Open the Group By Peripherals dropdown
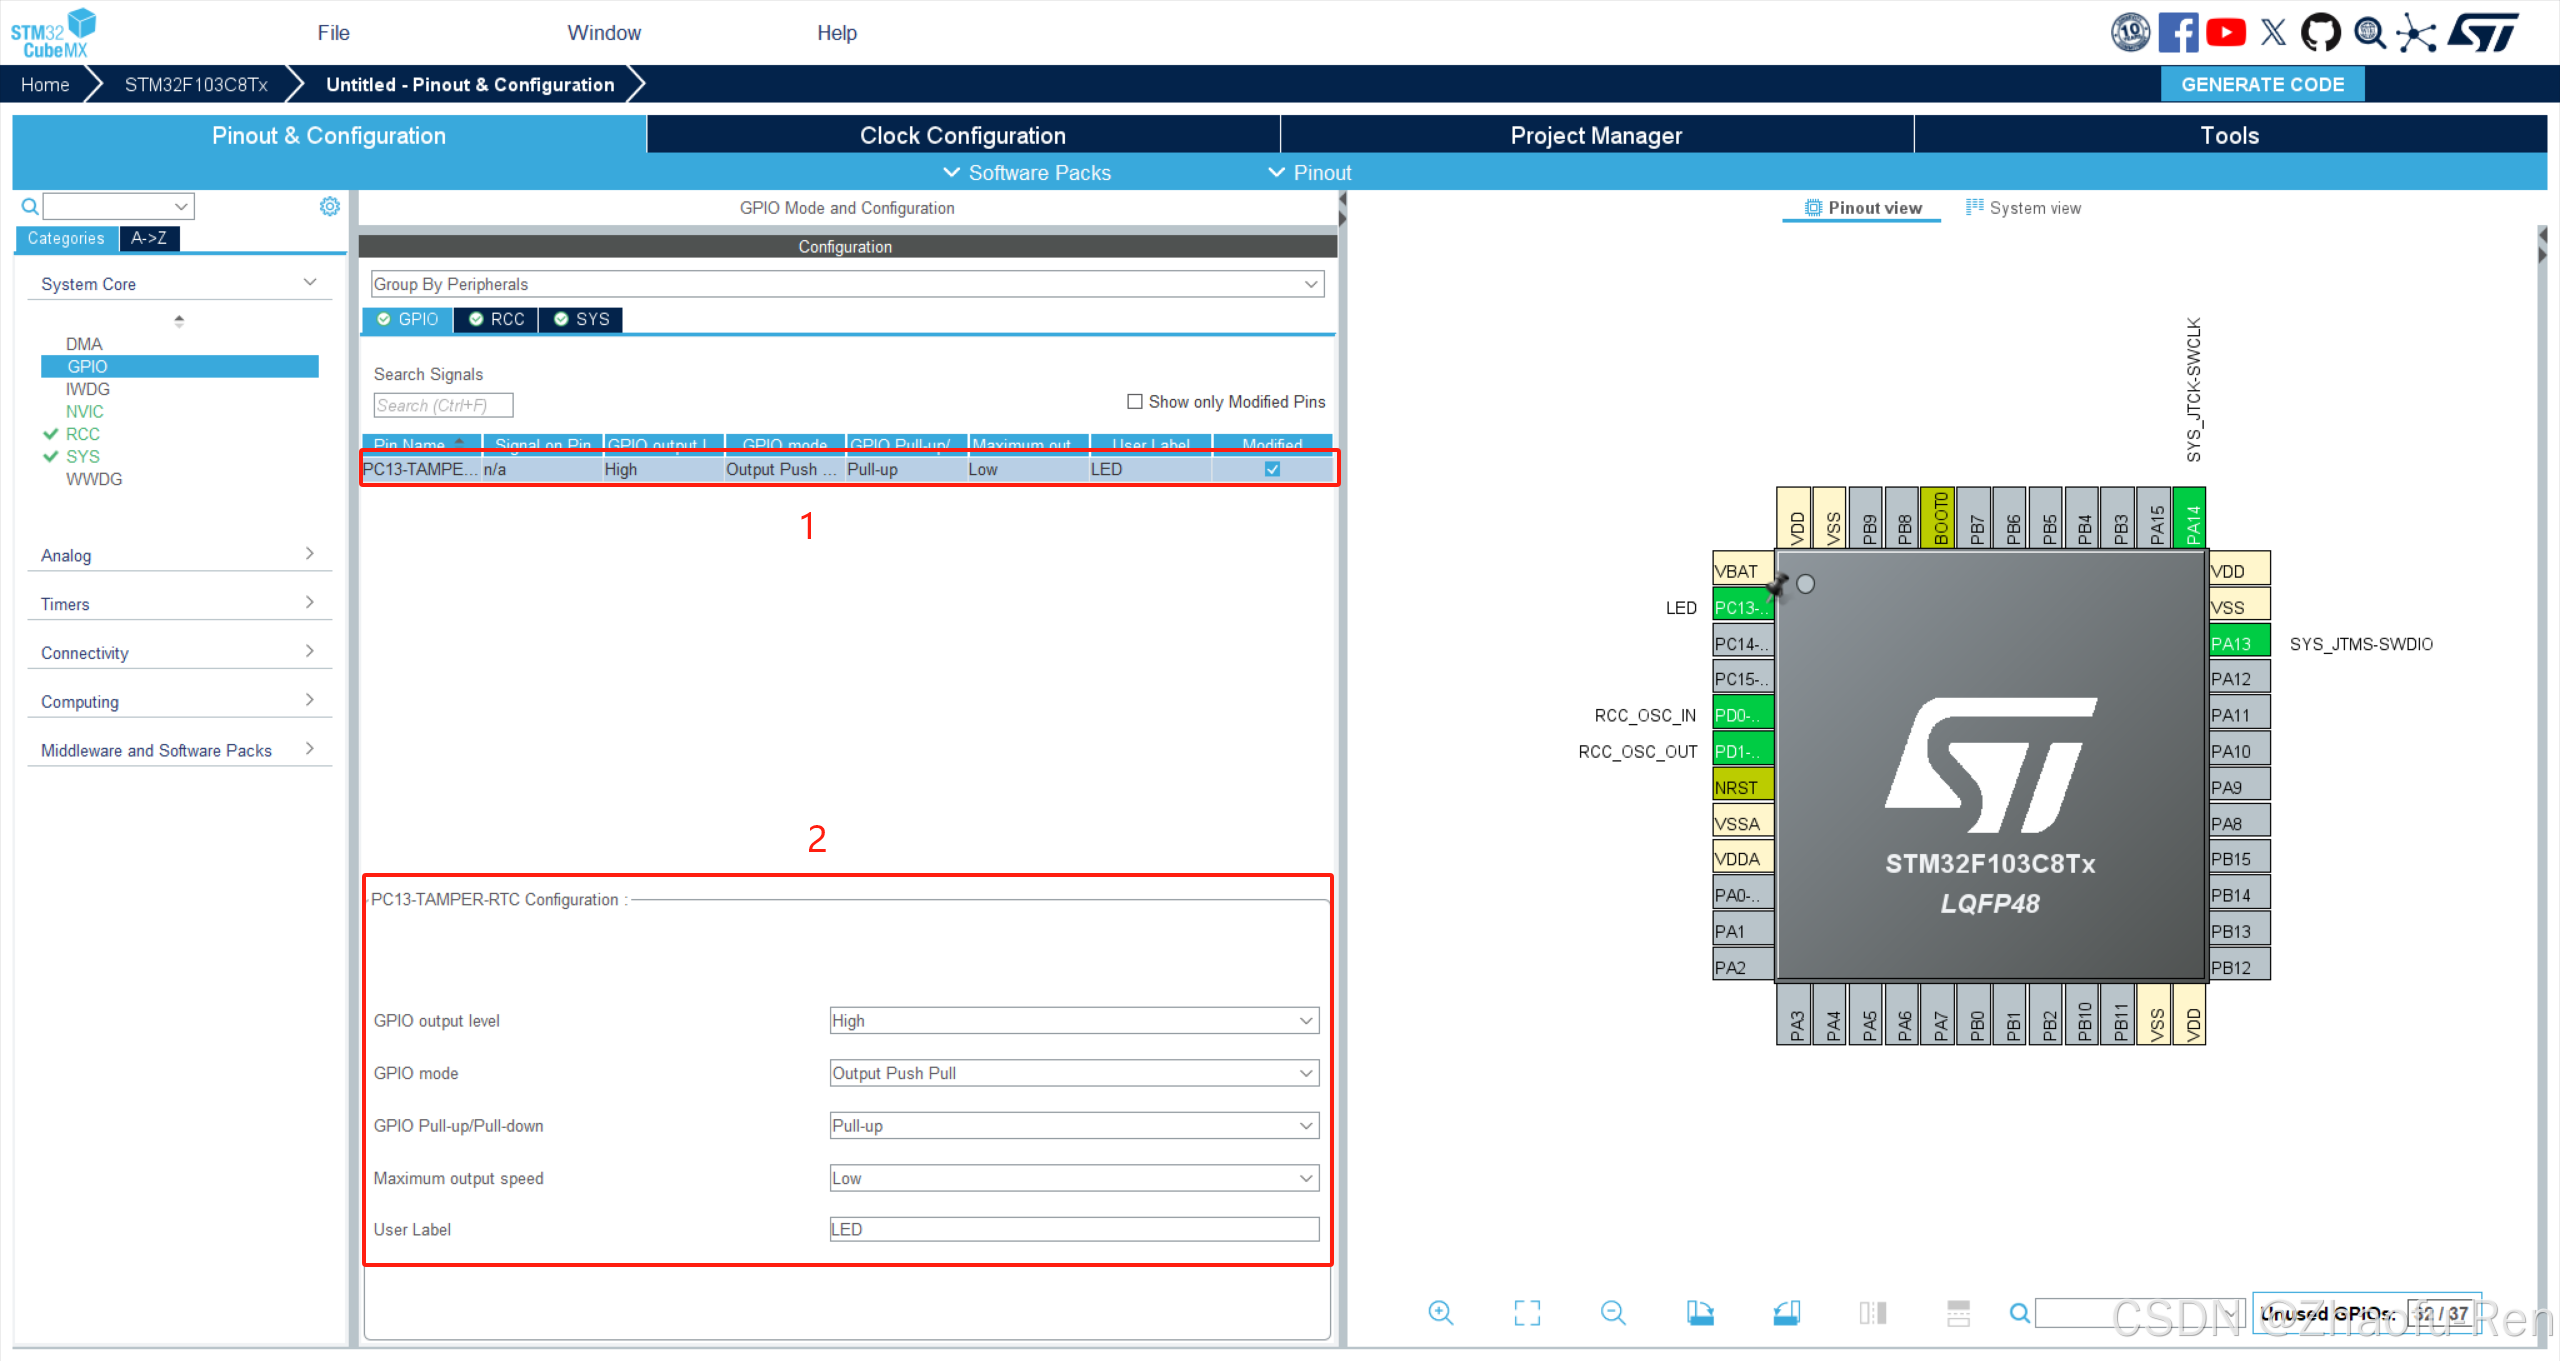This screenshot has height=1361, width=2560. 847,284
